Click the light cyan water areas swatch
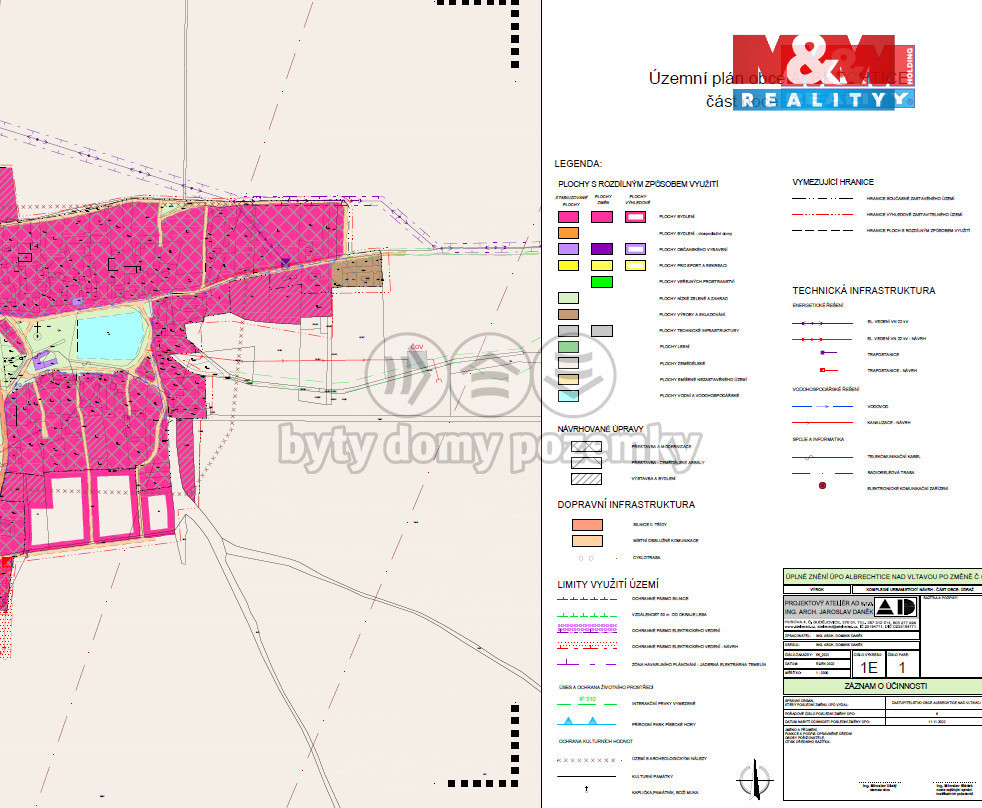 (568, 395)
